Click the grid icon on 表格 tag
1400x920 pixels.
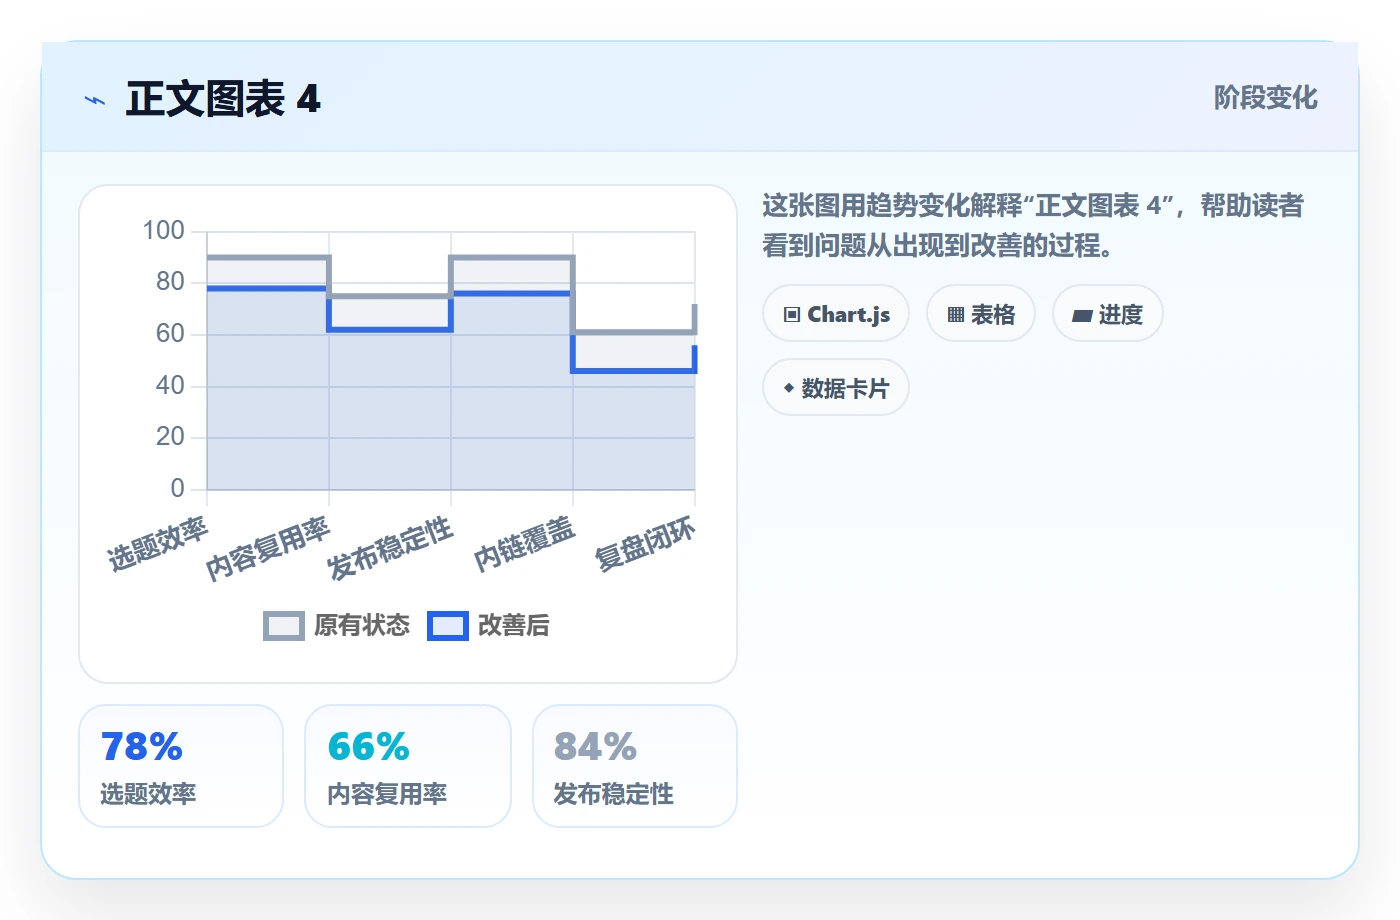click(956, 315)
